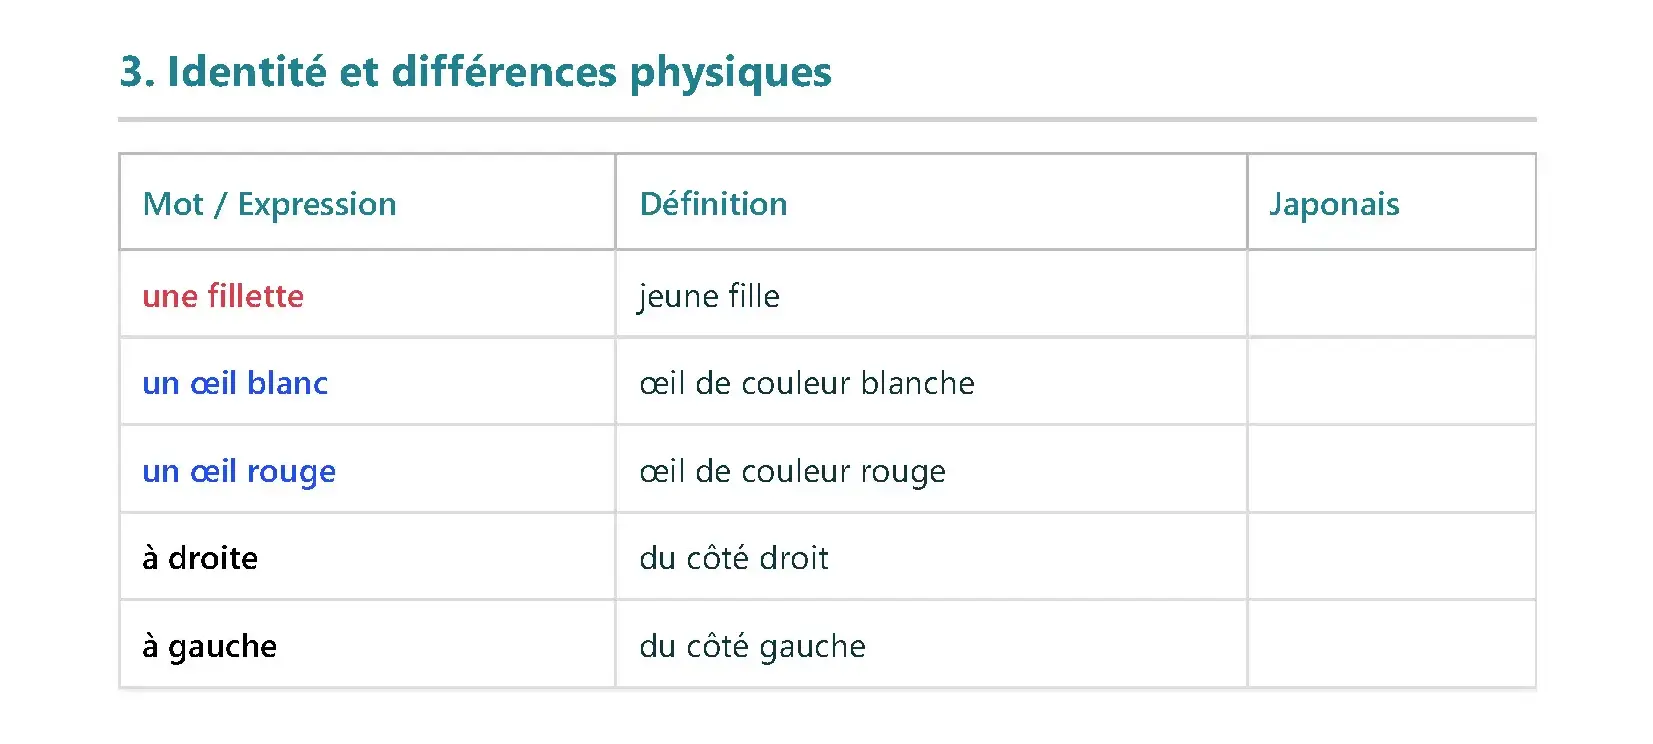
Task: Click the horizontal divider below the heading
Action: (826, 120)
